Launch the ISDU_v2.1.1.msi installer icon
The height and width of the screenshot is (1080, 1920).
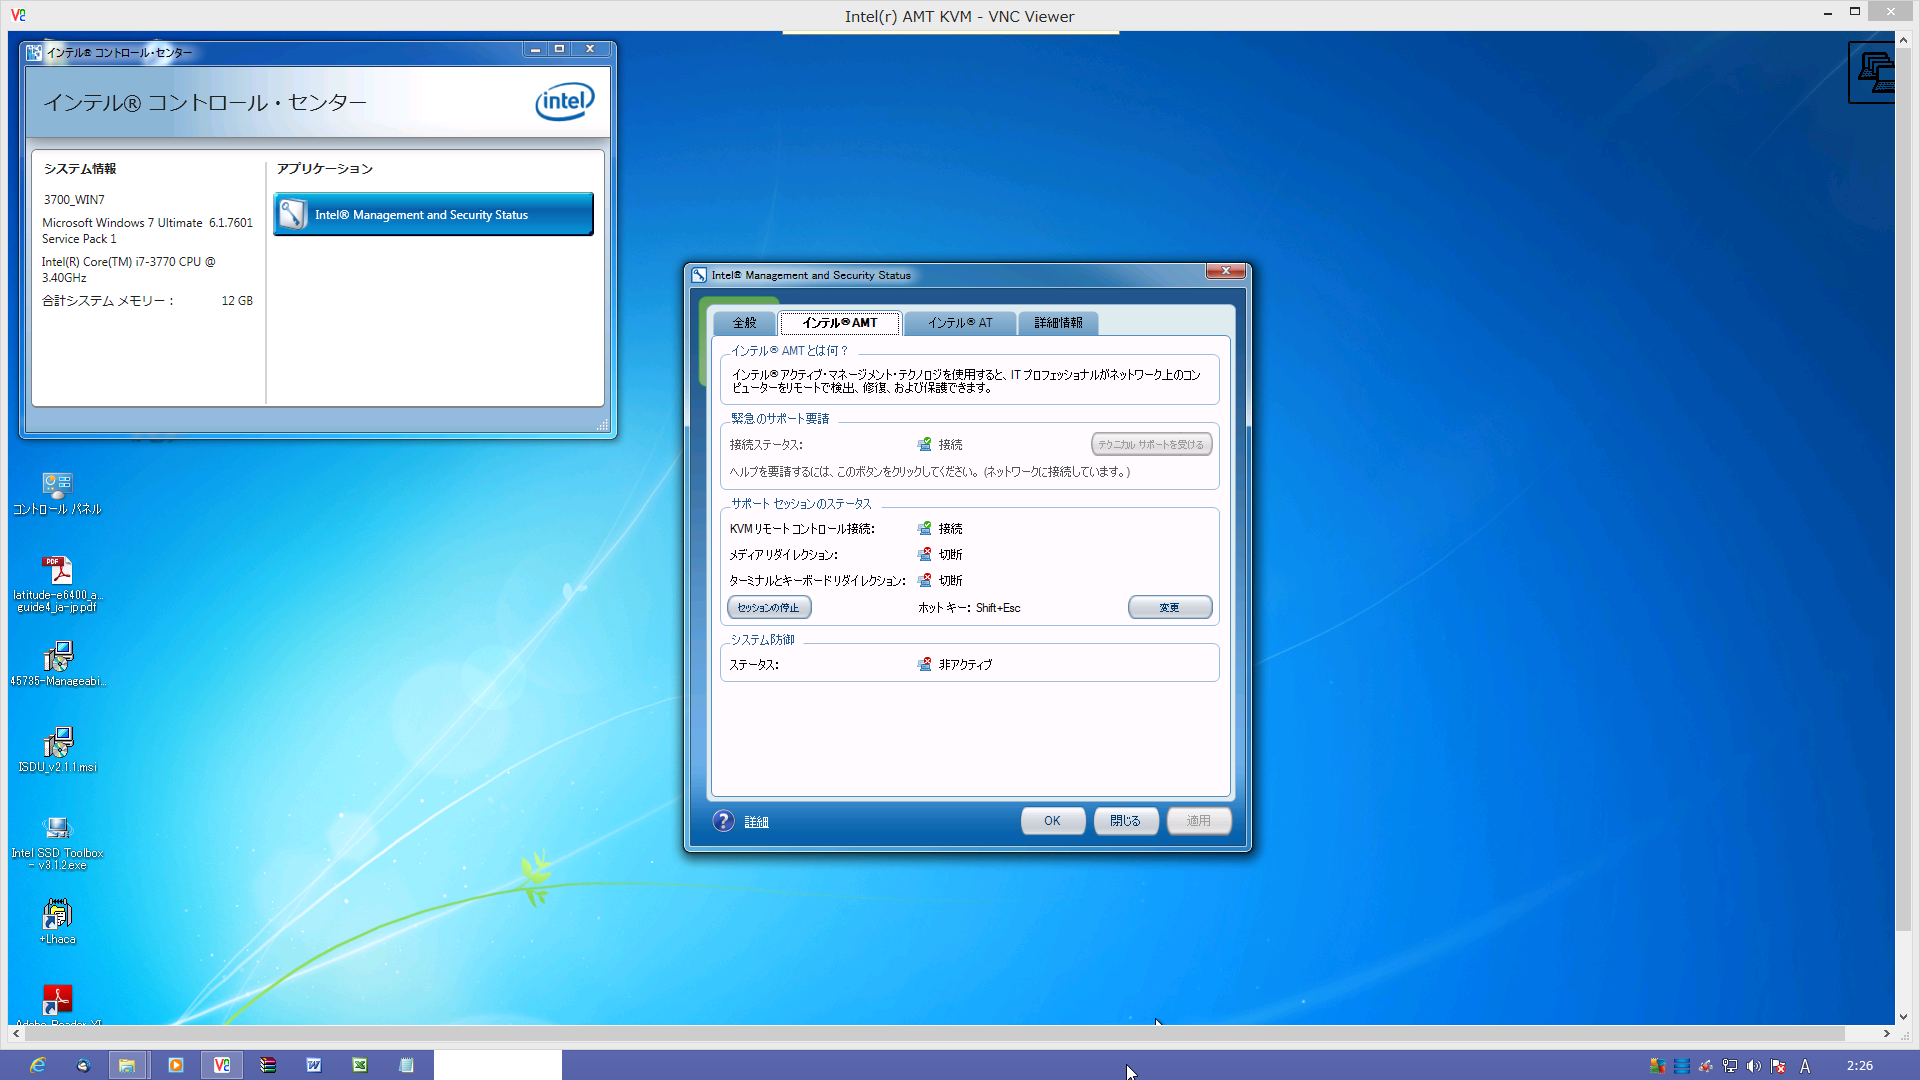57,743
